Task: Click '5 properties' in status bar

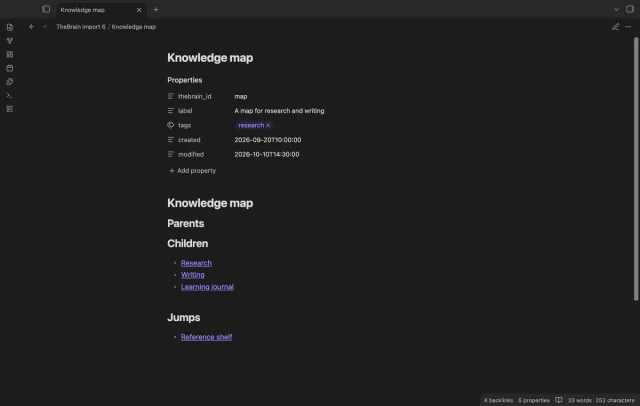Action: click(x=534, y=400)
